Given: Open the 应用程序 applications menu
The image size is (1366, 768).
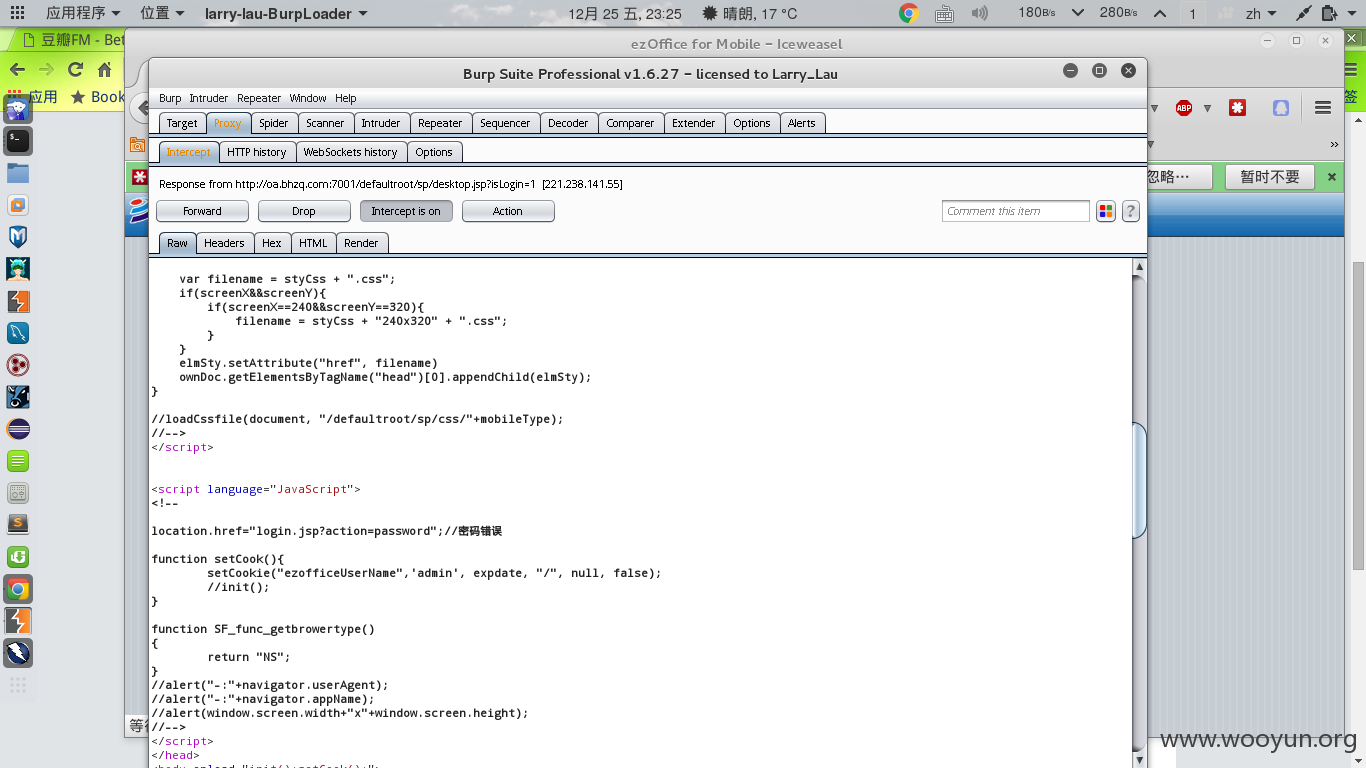Looking at the screenshot, I should 83,14.
